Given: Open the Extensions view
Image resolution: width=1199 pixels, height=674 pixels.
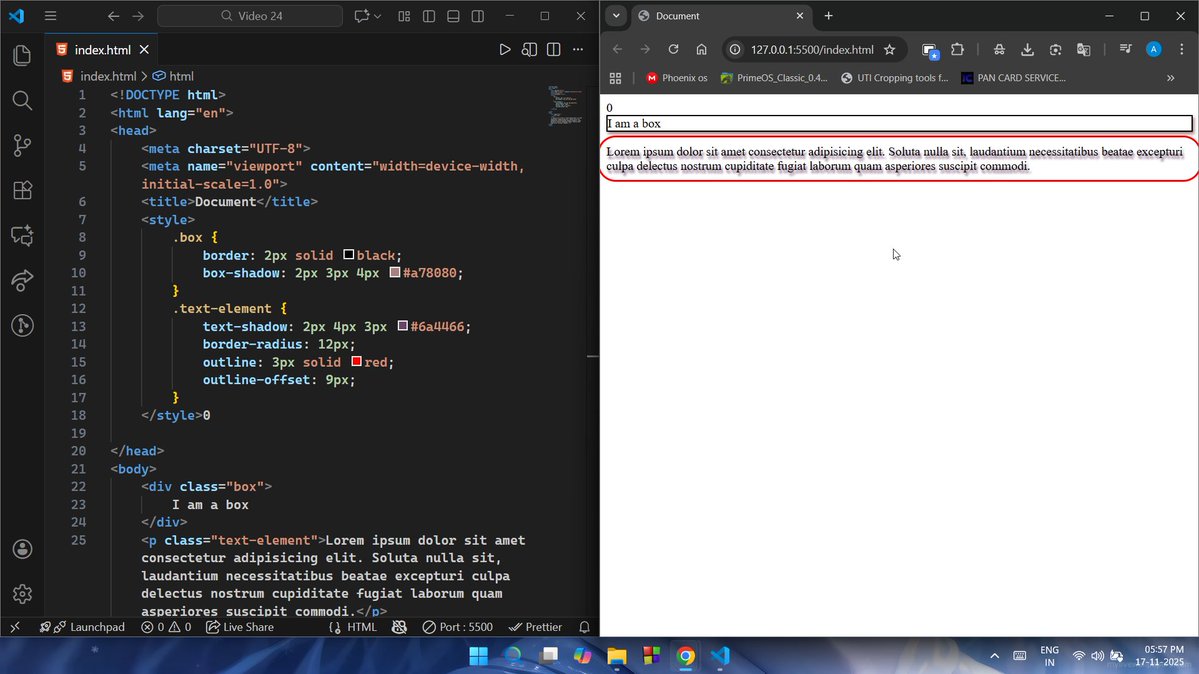Looking at the screenshot, I should [x=22, y=190].
